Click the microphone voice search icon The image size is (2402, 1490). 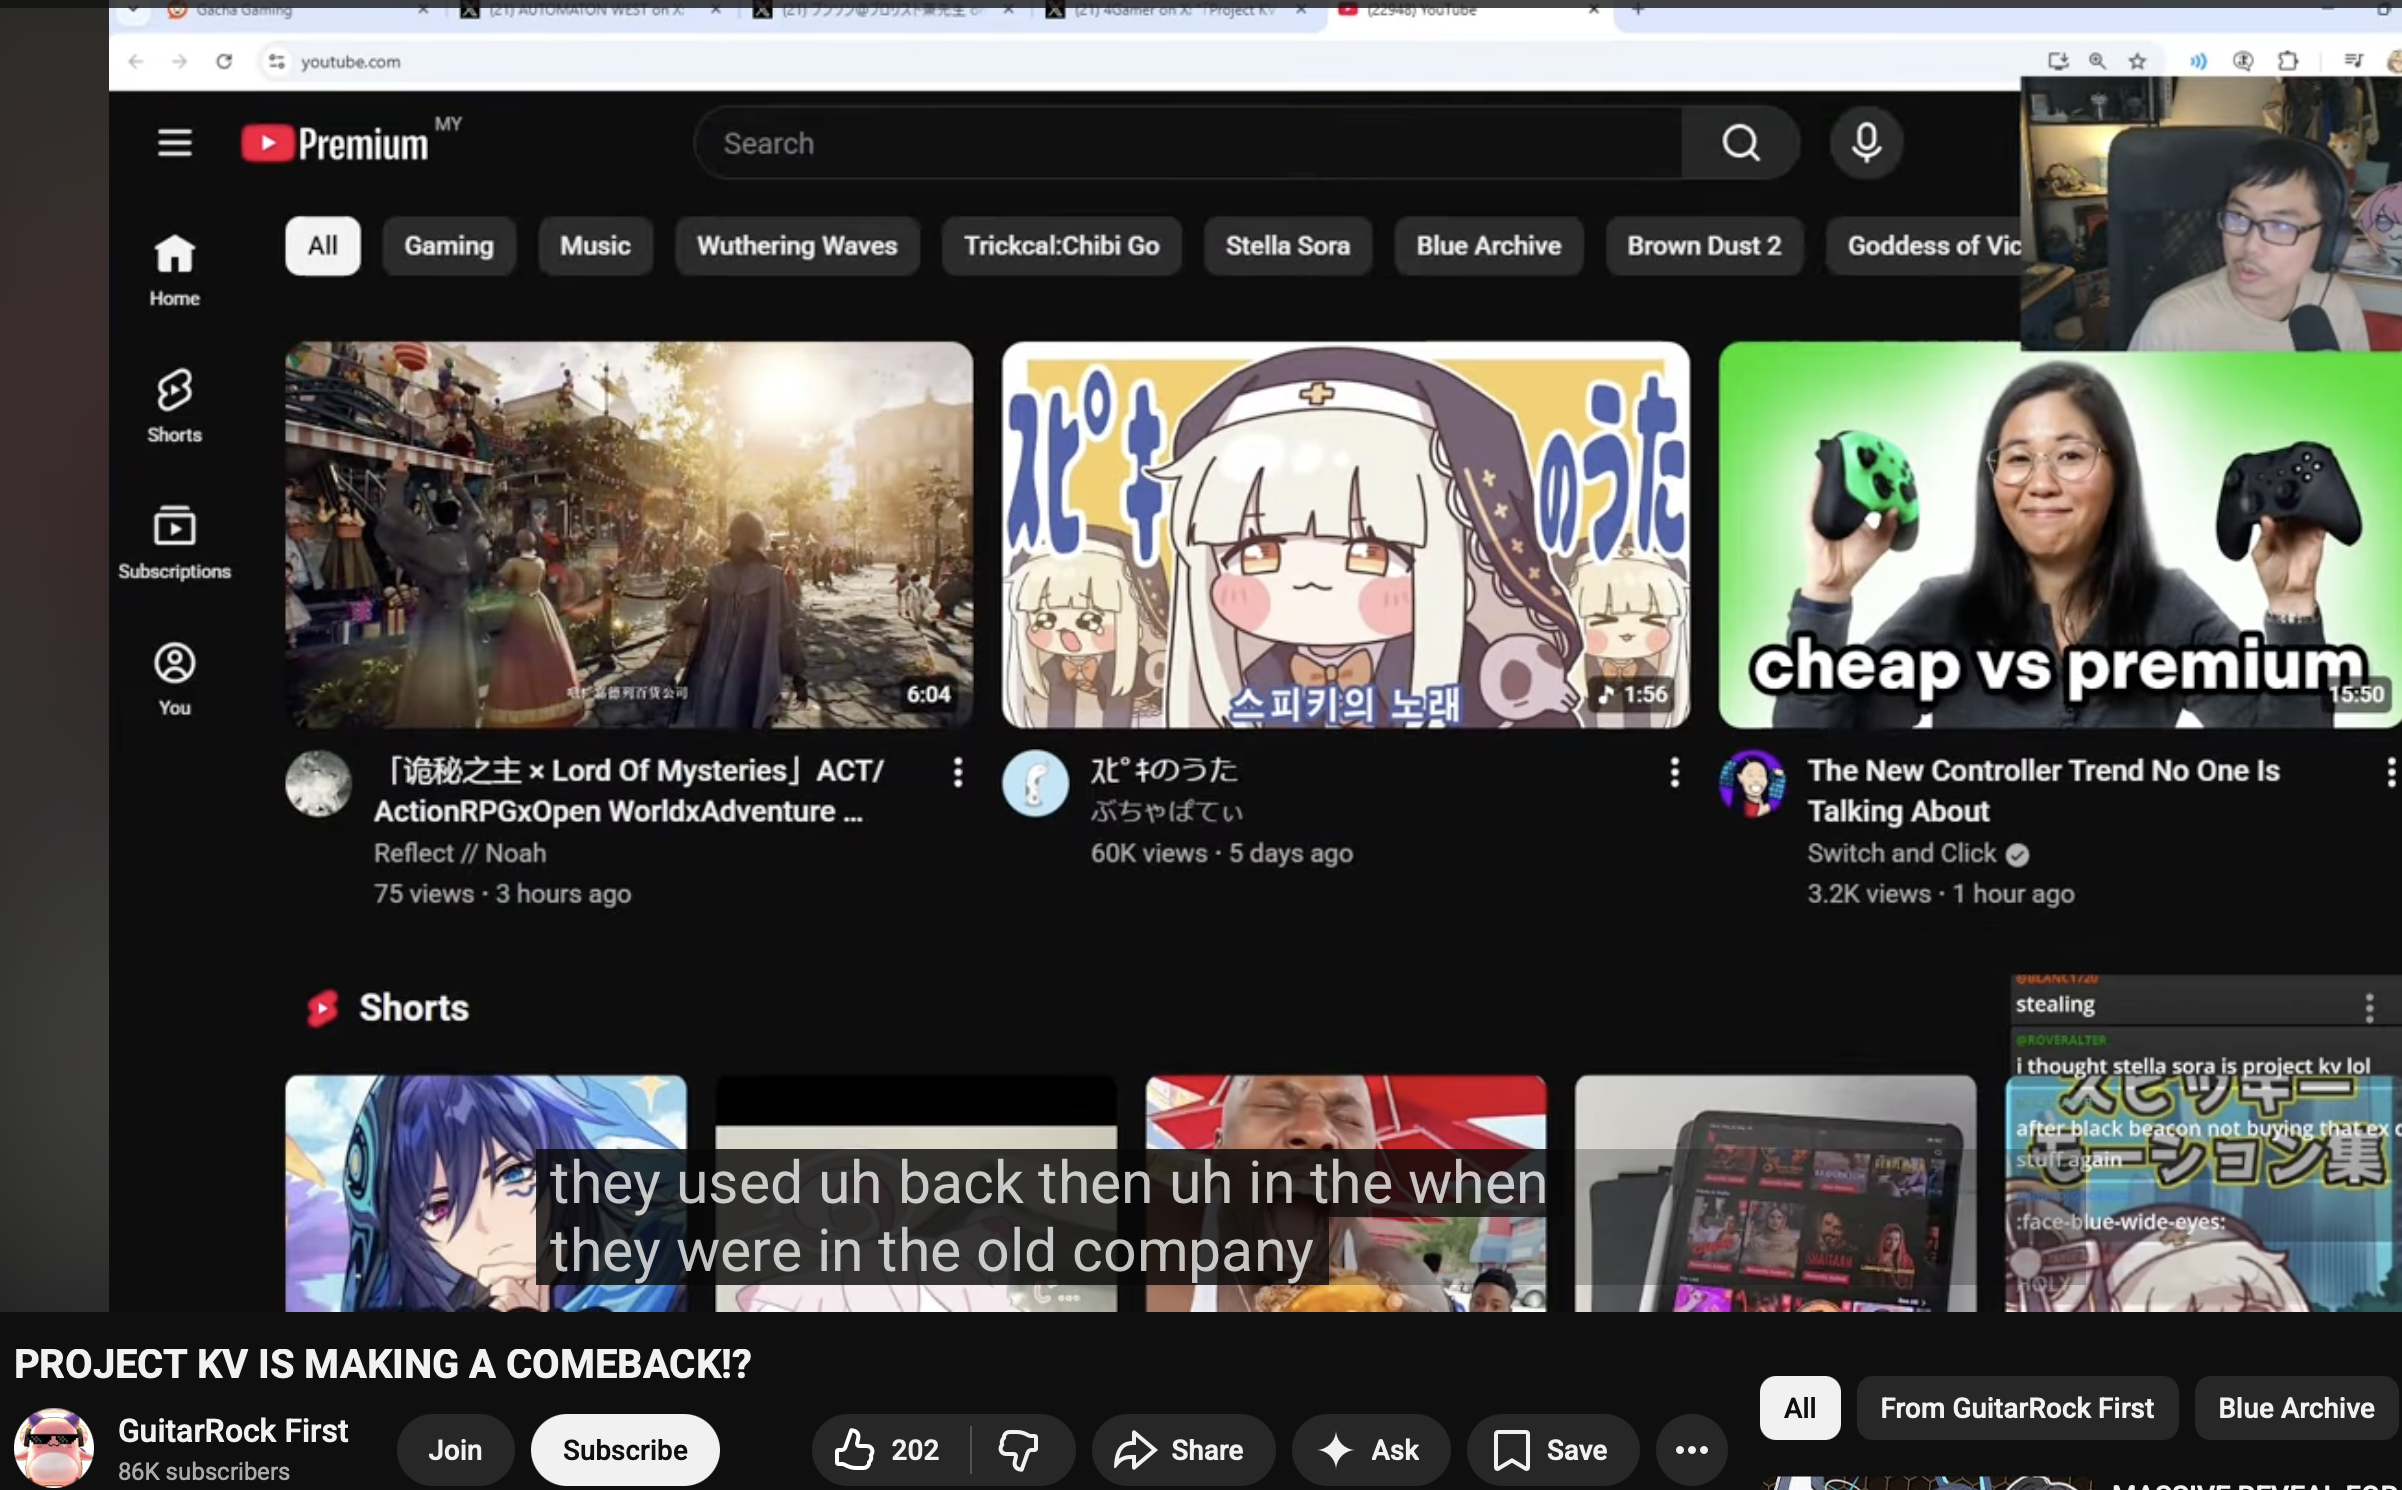pyautogui.click(x=1865, y=143)
